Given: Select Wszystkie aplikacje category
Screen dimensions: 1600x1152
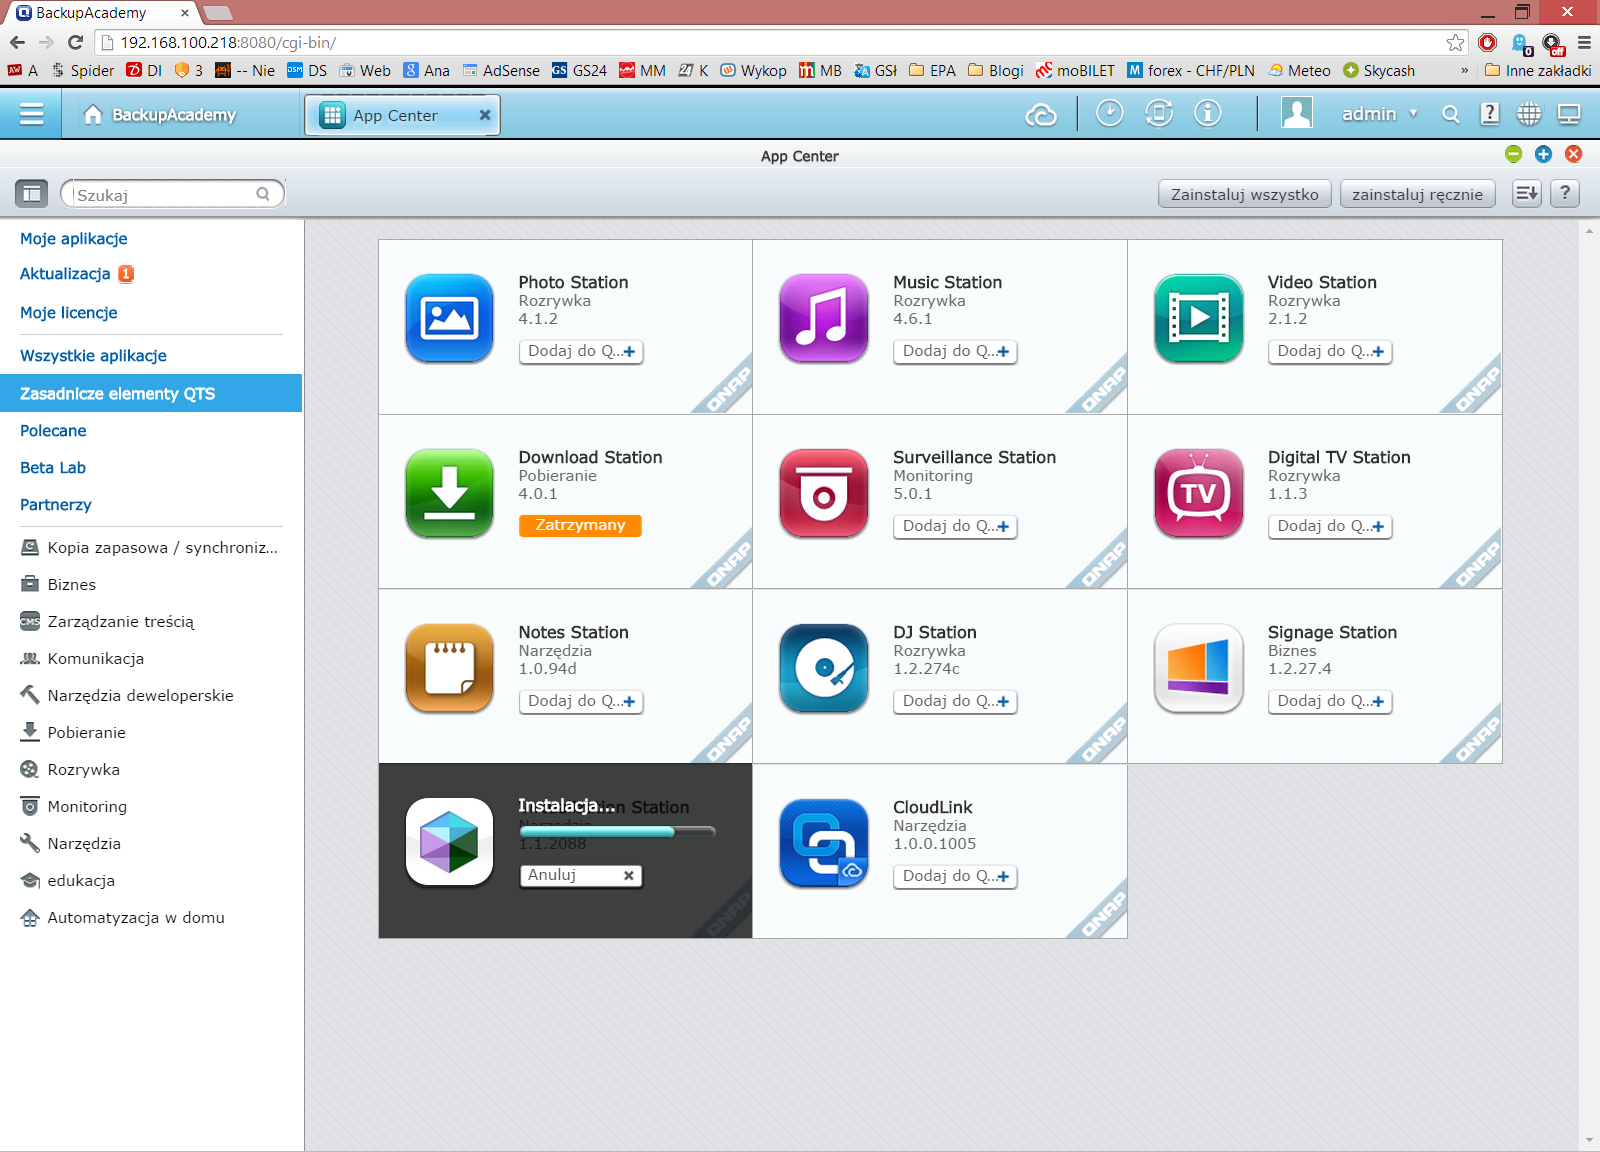Looking at the screenshot, I should click(x=93, y=356).
